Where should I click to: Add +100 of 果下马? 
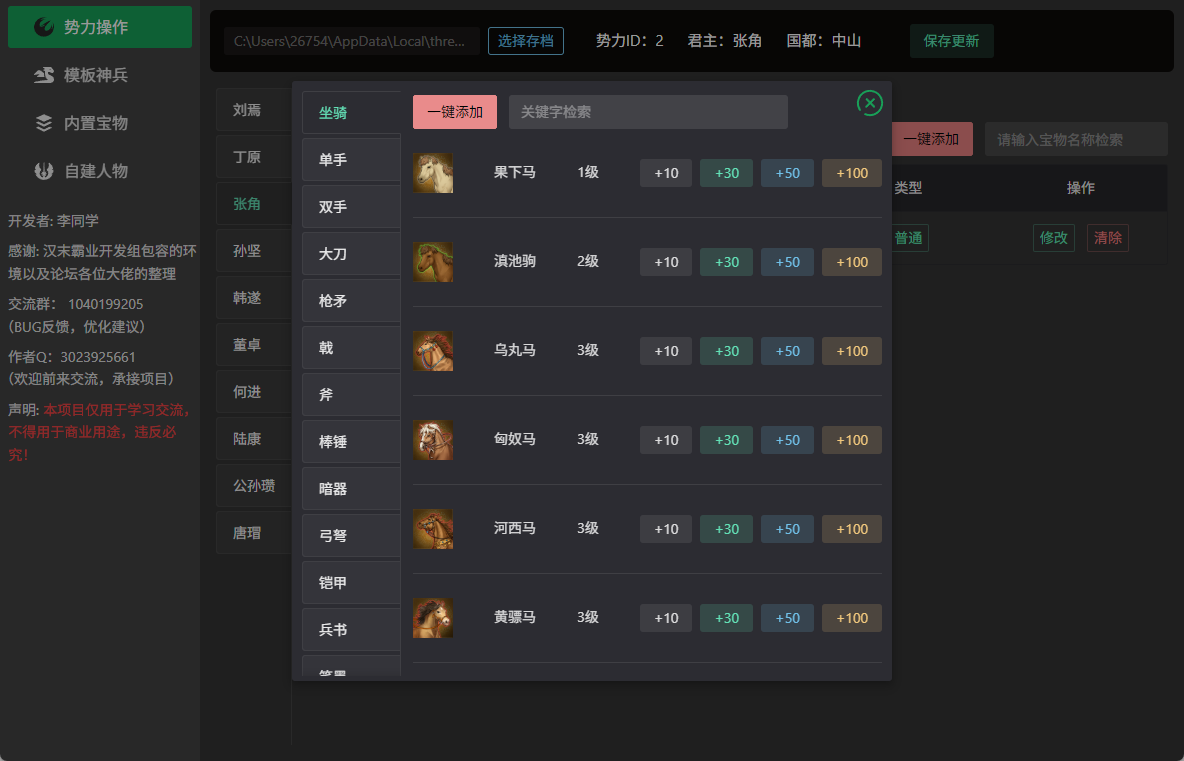(x=852, y=173)
